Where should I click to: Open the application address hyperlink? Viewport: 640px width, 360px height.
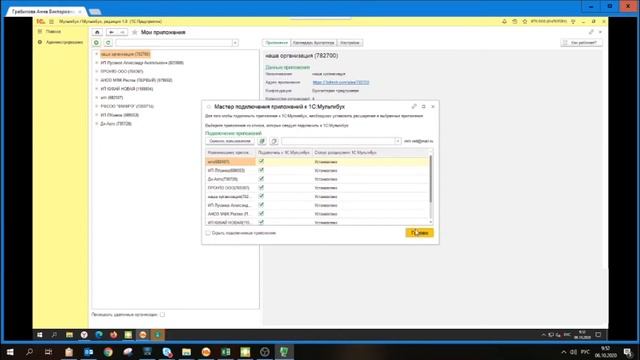coord(340,82)
